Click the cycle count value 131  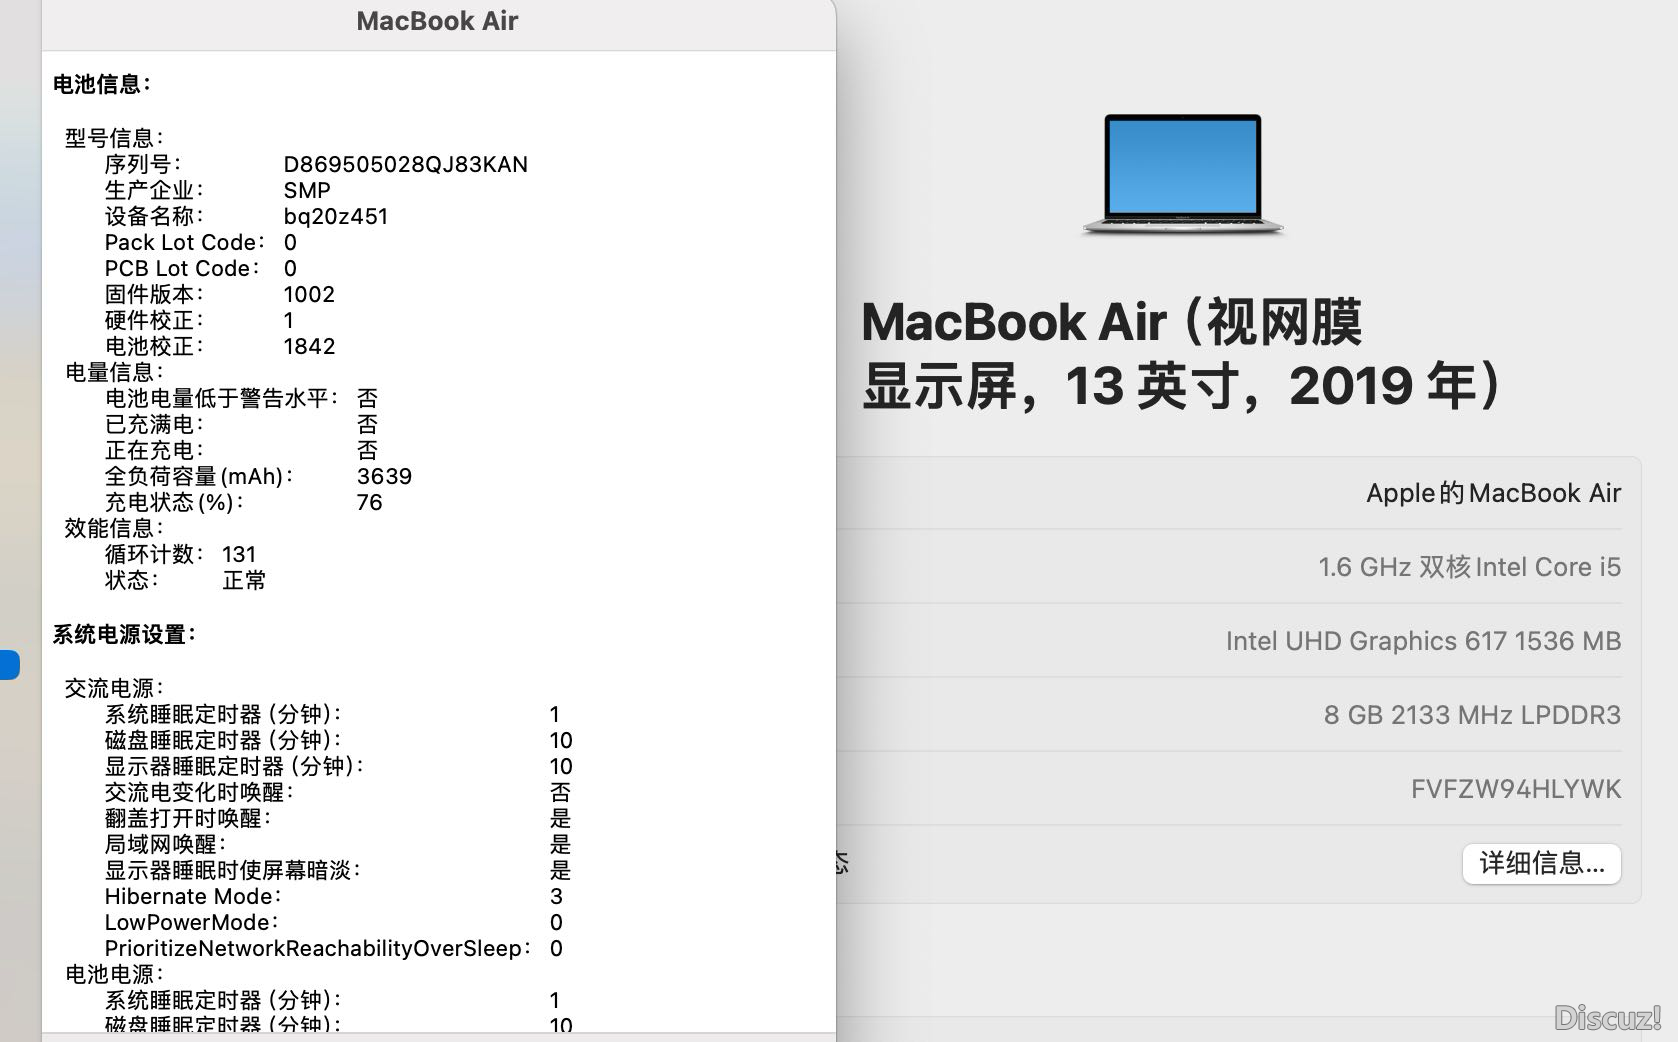pyautogui.click(x=239, y=554)
